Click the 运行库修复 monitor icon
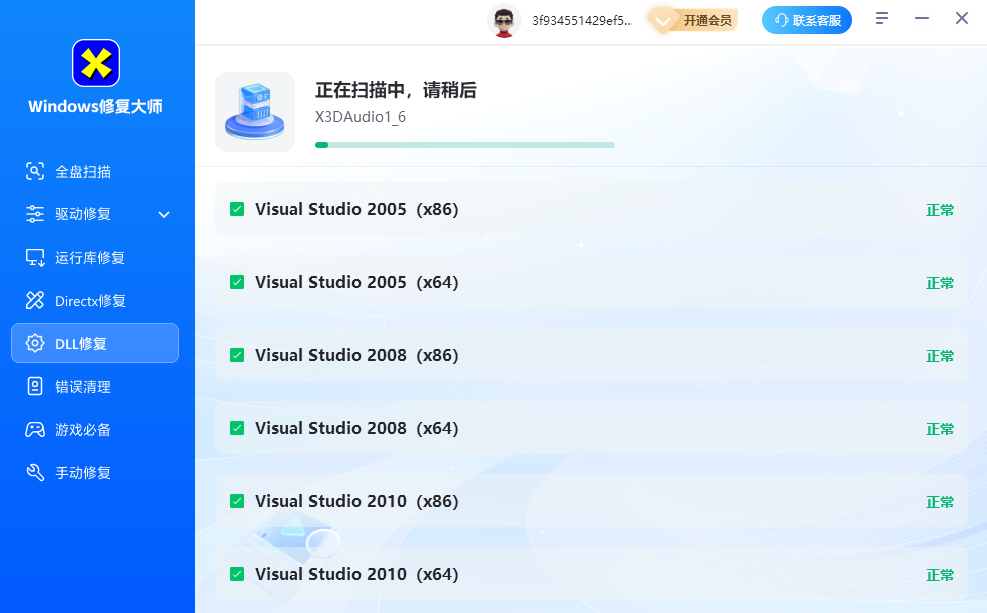Viewport: 987px width, 613px height. point(35,257)
